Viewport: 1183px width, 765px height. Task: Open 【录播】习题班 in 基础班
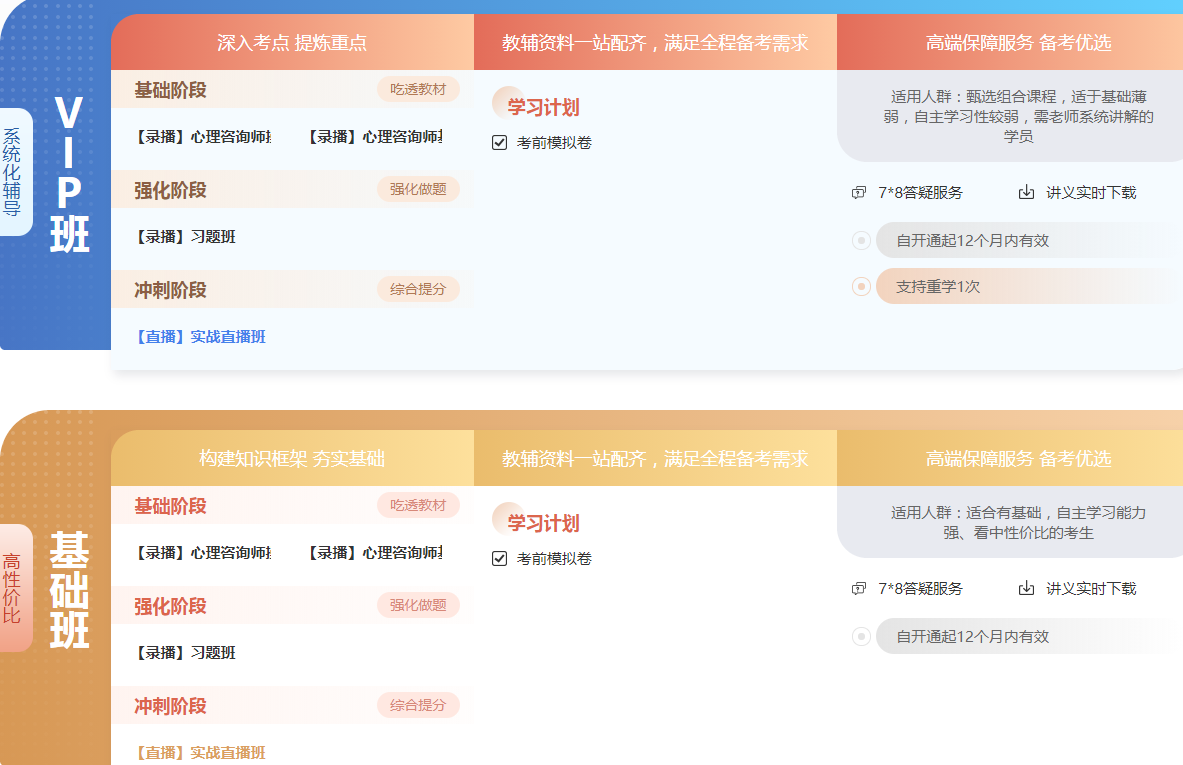pyautogui.click(x=186, y=653)
